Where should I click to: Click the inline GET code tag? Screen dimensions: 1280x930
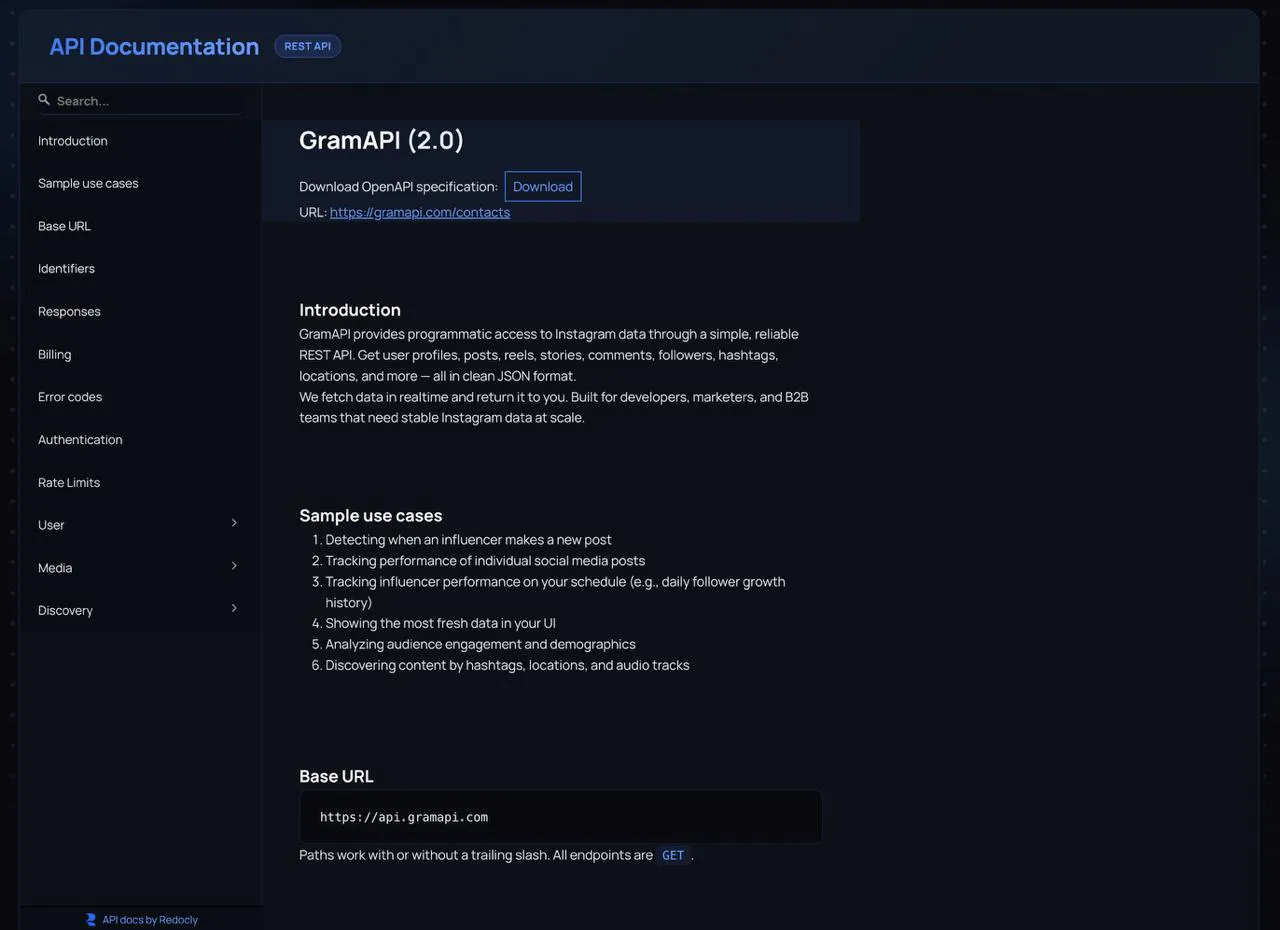(x=673, y=855)
